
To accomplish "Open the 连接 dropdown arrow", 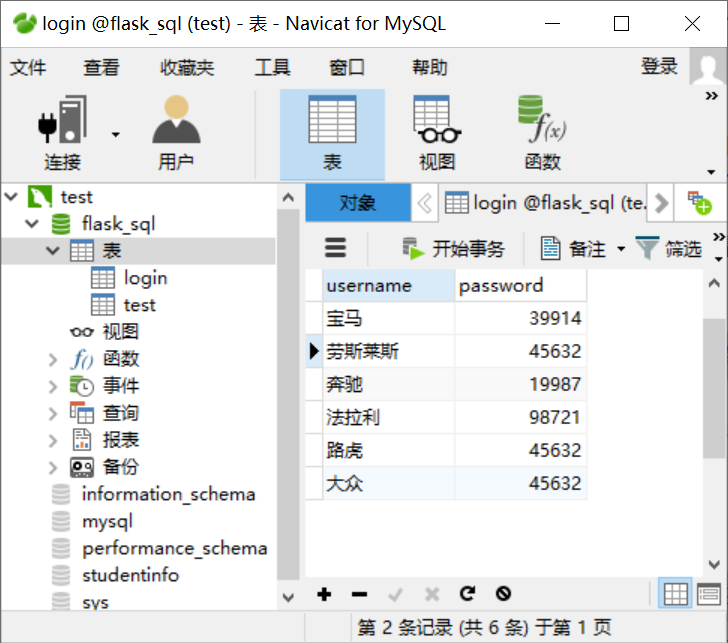I will coord(116,135).
